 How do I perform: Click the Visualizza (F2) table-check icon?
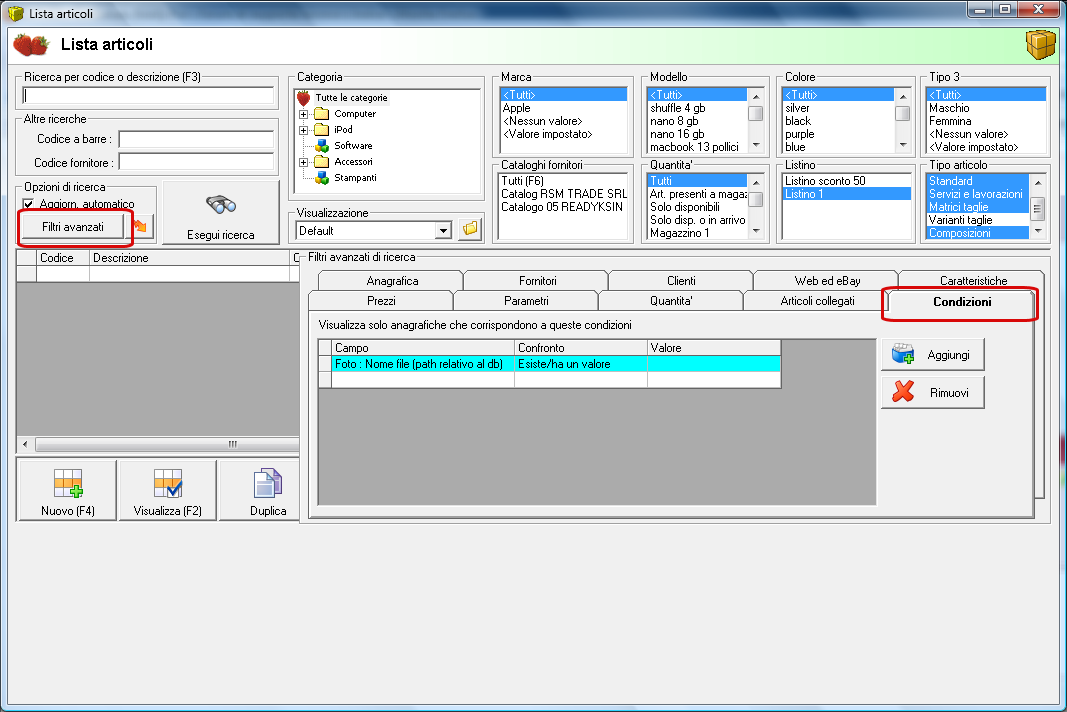[167, 483]
